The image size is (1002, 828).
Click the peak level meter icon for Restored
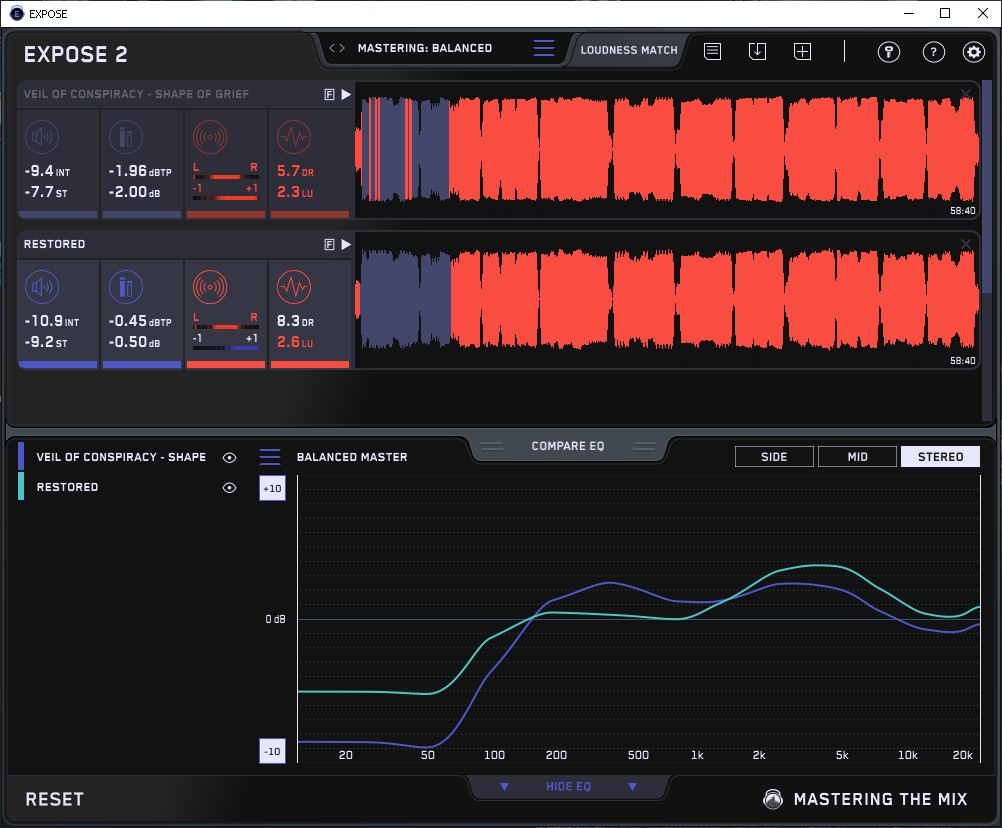[x=125, y=288]
